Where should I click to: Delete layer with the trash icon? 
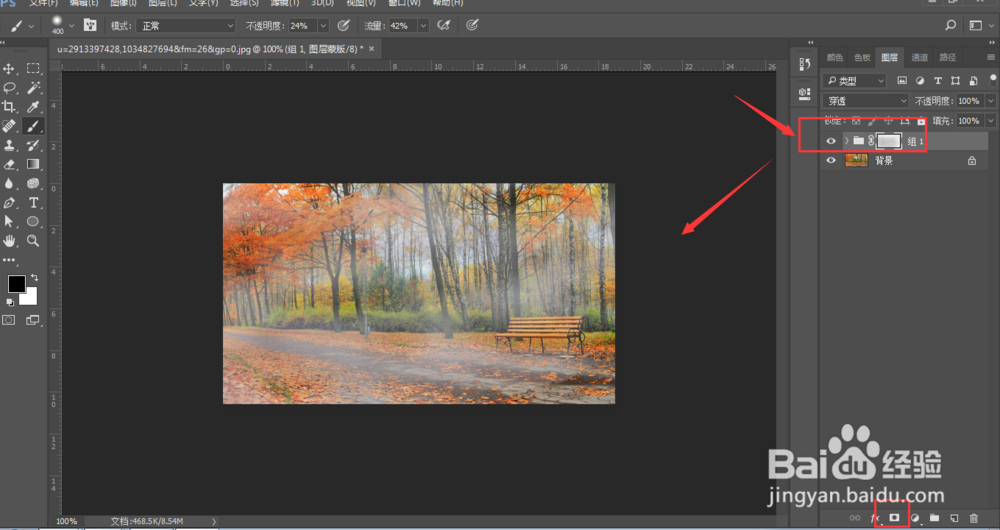coord(973,518)
